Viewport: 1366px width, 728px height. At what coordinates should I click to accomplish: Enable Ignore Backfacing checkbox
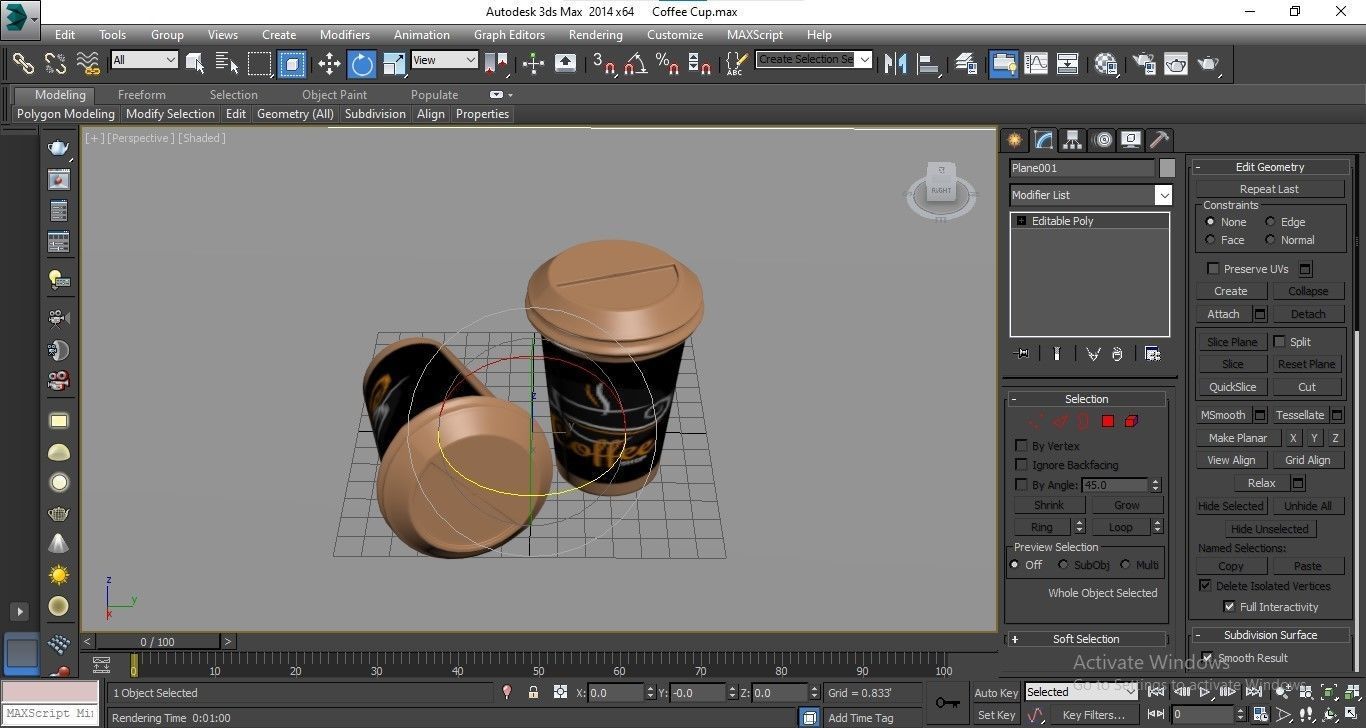point(1021,465)
